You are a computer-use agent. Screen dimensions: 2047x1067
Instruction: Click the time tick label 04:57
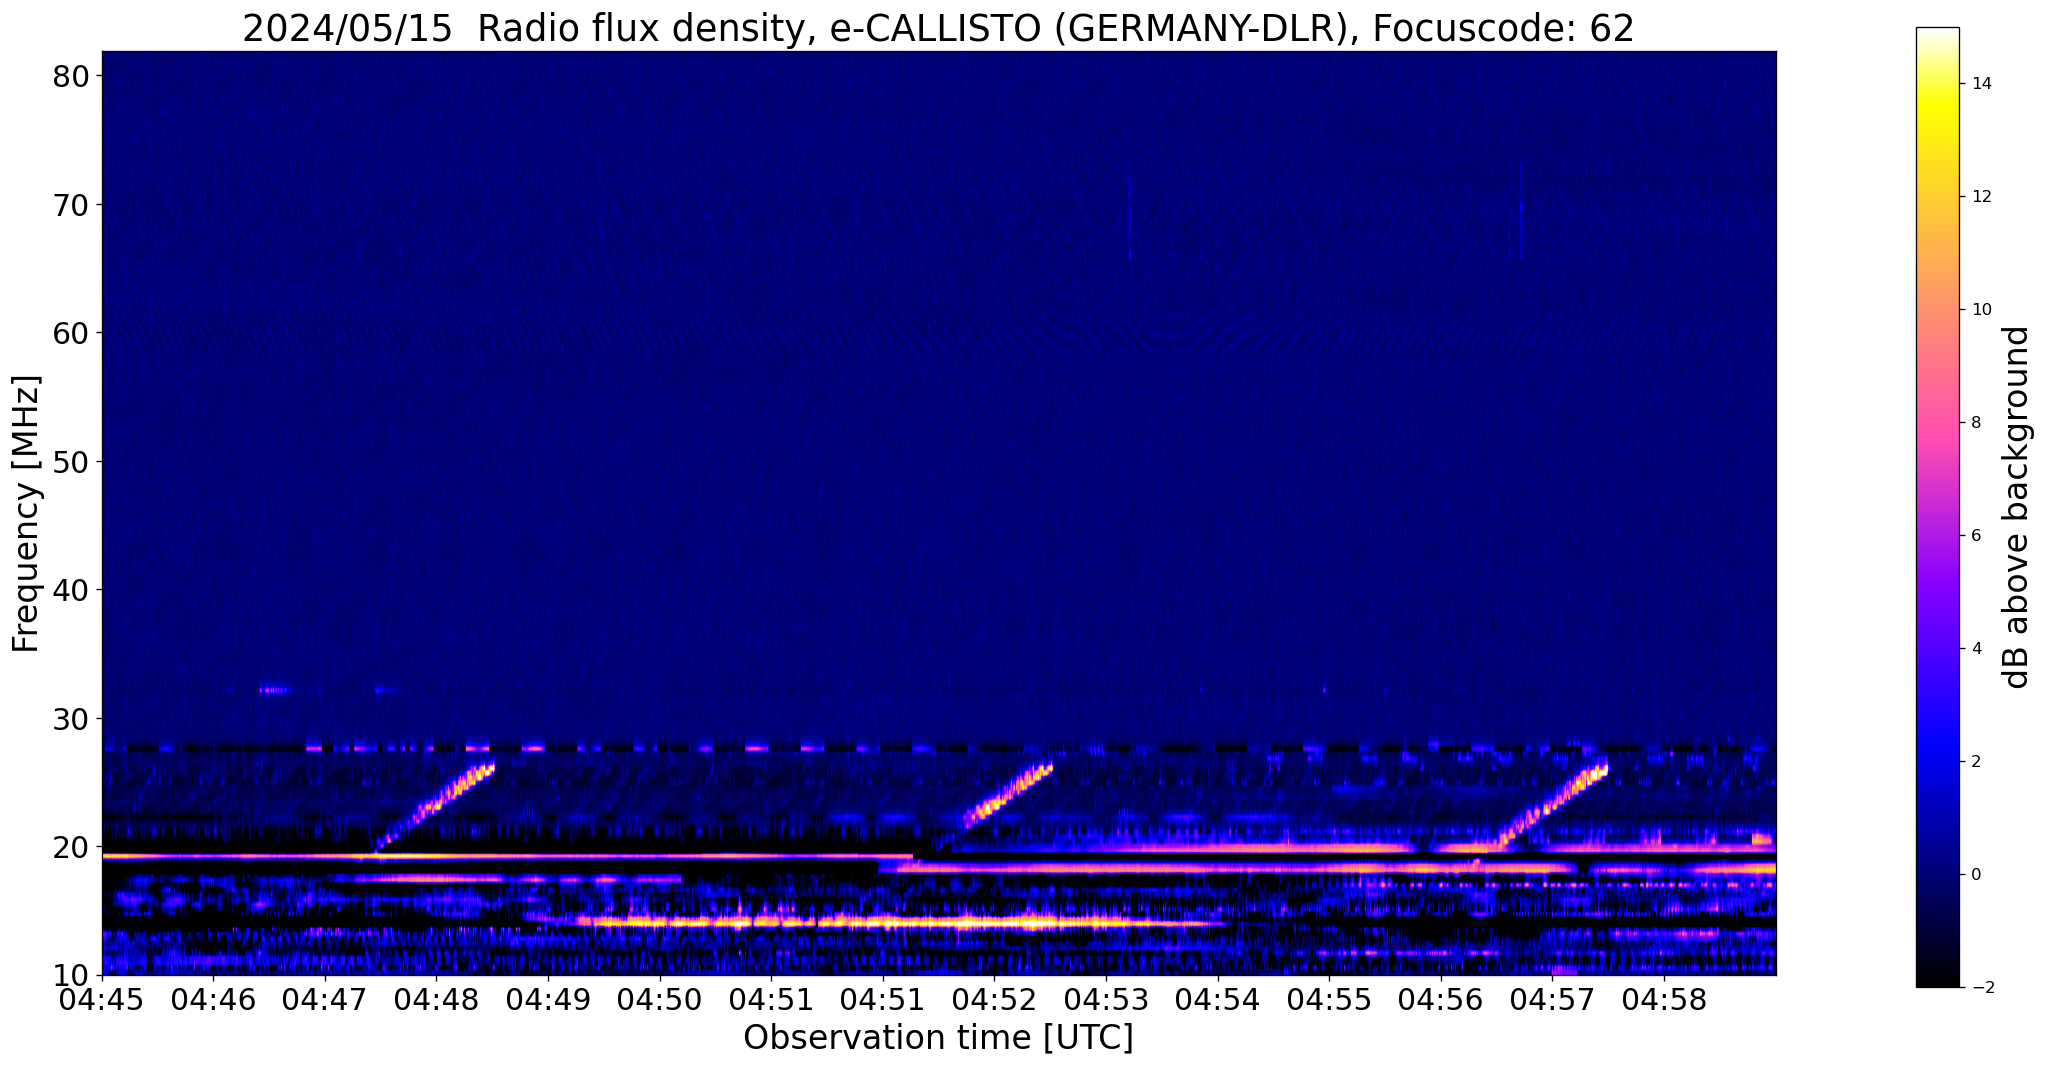click(1552, 1000)
